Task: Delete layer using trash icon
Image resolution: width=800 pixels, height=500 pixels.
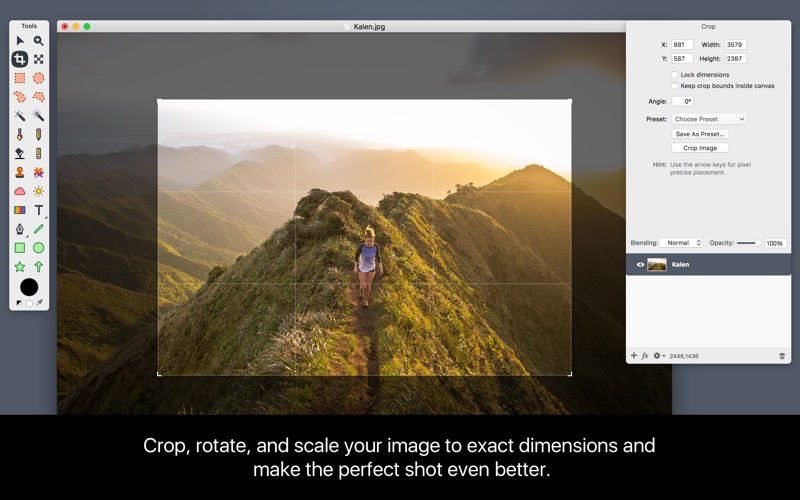Action: [782, 356]
